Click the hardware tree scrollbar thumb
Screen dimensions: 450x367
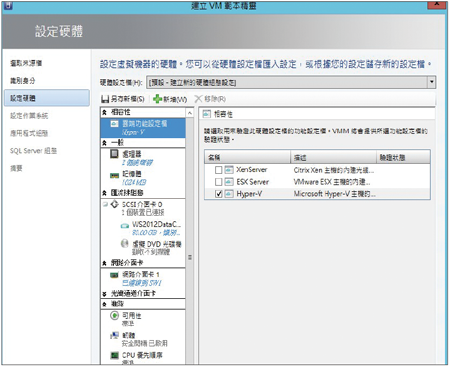pos(190,257)
